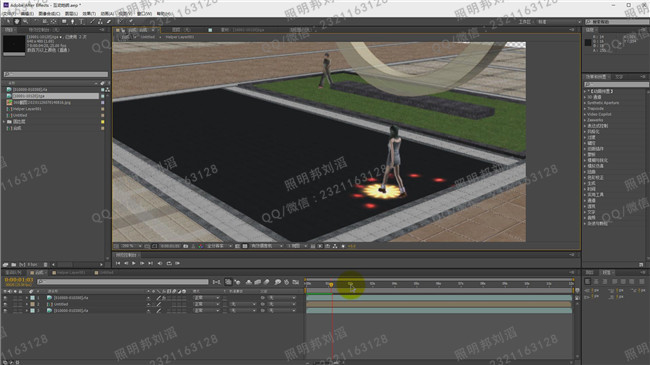Click the Play button in preview panel
650x365 pixels.
click(x=133, y=263)
